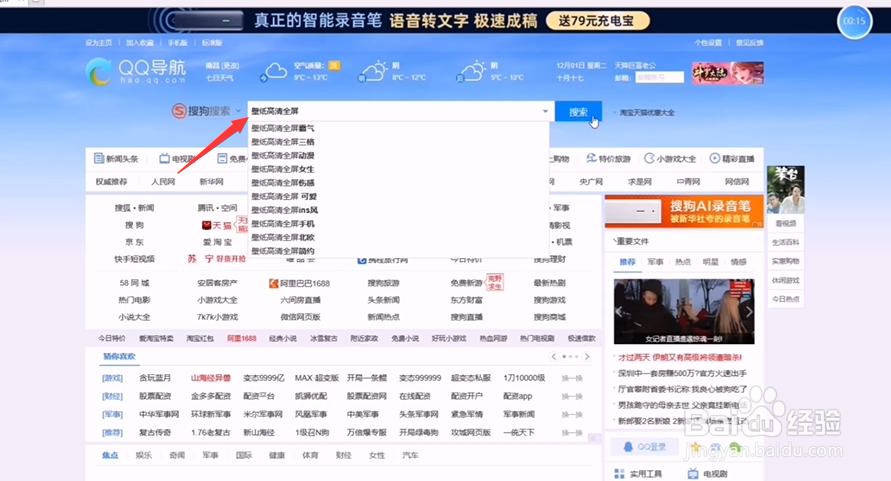The width and height of the screenshot is (891, 481).
Task: Click 换一换 in the 游戏 row
Action: click(x=572, y=378)
